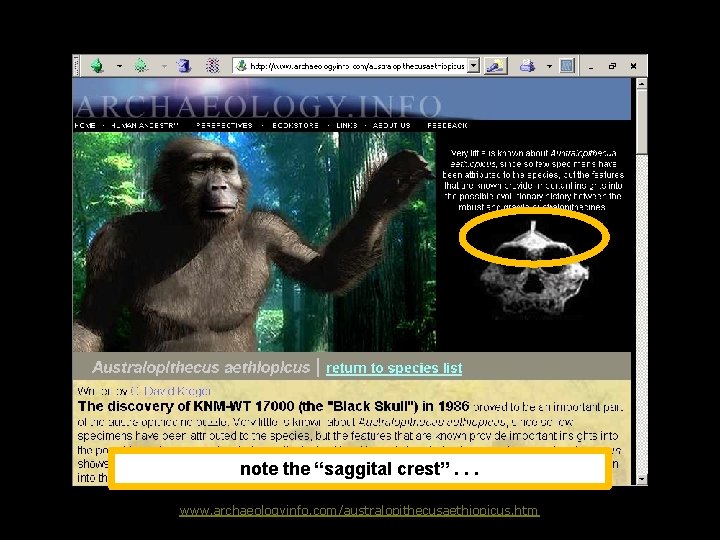
Task: Open the PERSPECTIVES navigation item
Action: pyautogui.click(x=224, y=125)
